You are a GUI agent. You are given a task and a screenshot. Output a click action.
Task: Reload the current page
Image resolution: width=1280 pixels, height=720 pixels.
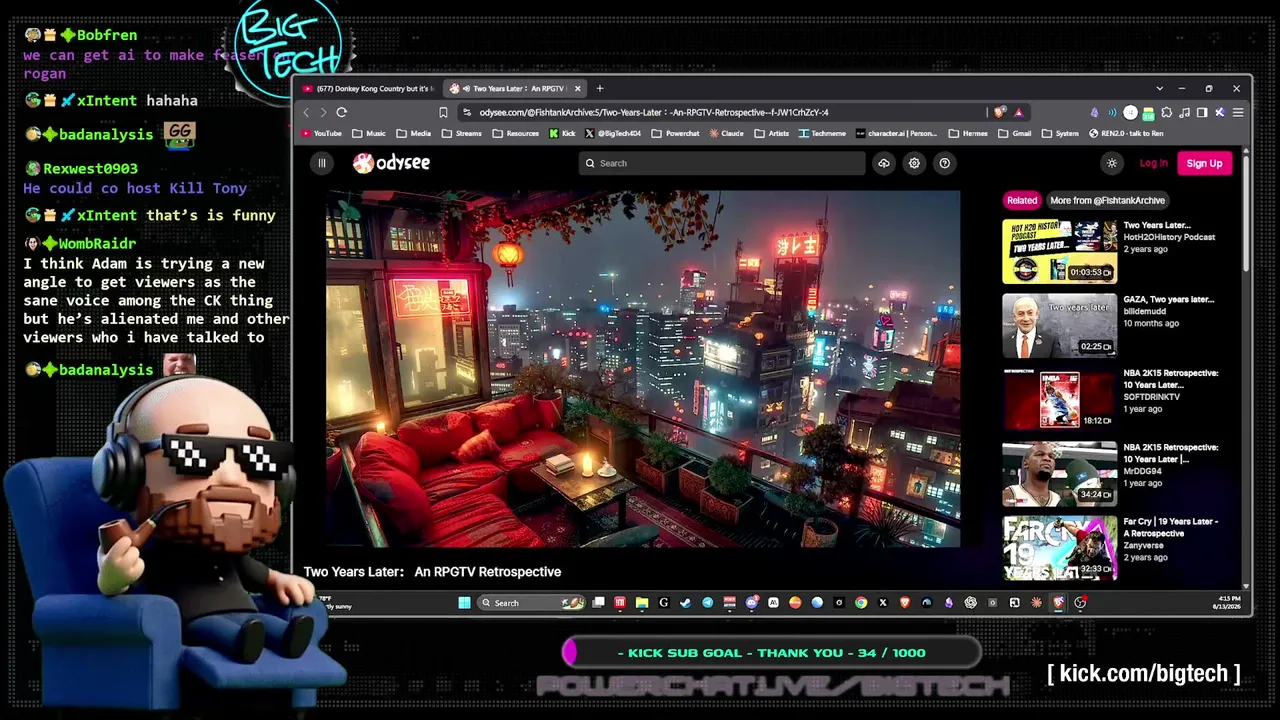[x=341, y=112]
